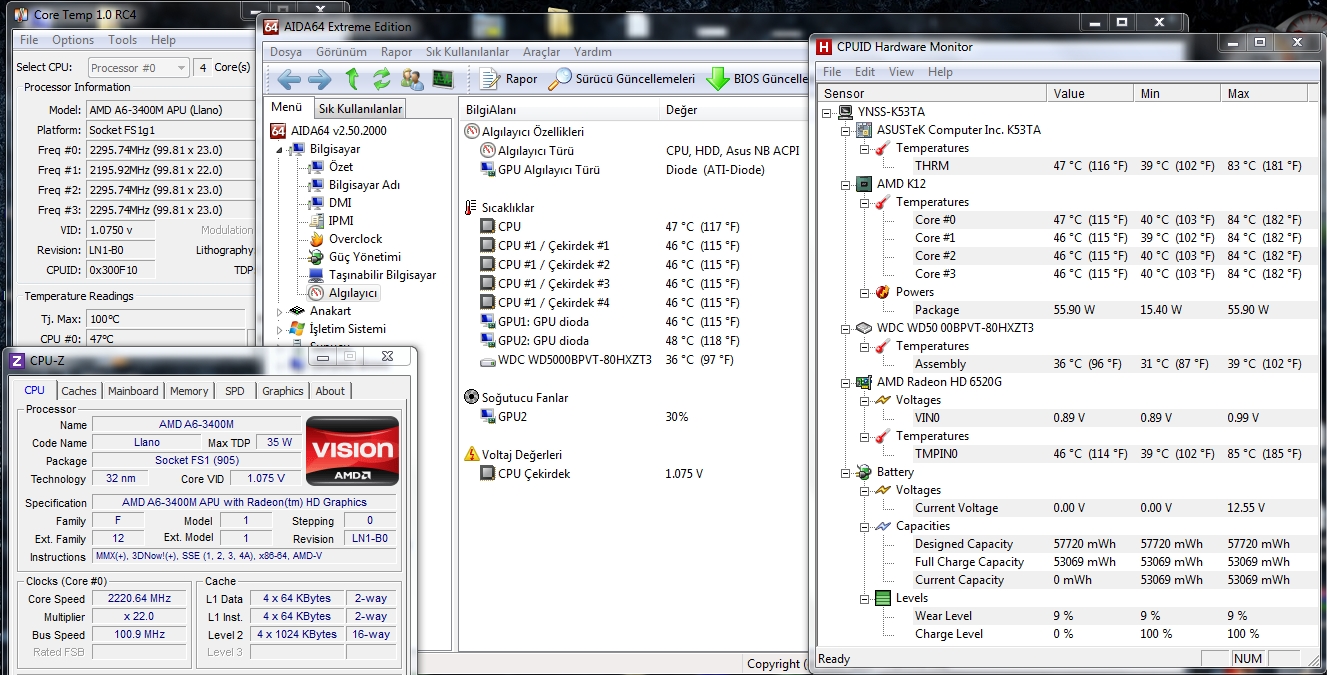The image size is (1327, 675).
Task: Collapse the YNSS-K53TA root node in Hardware Monitor
Action: point(827,112)
